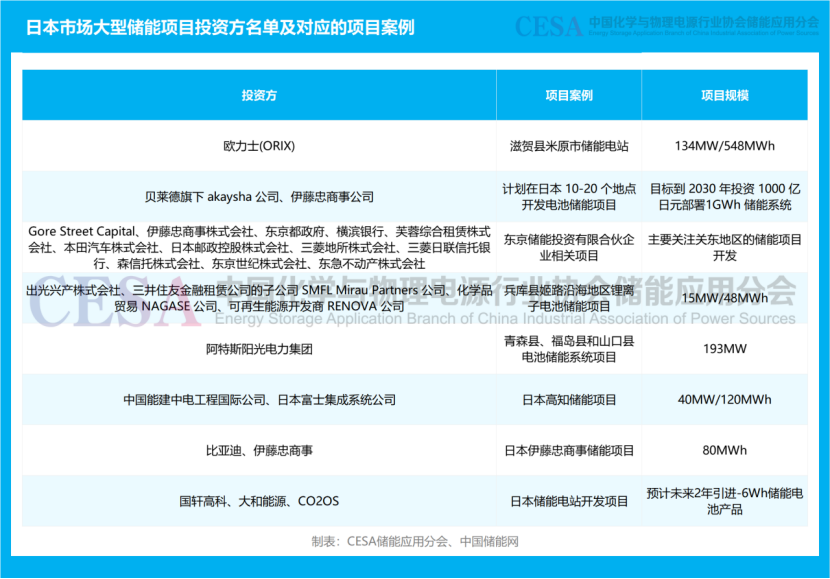Click the '青森县、福岛县和山口县电池储能系统项目' cell
This screenshot has width=830, height=579.
pos(569,349)
